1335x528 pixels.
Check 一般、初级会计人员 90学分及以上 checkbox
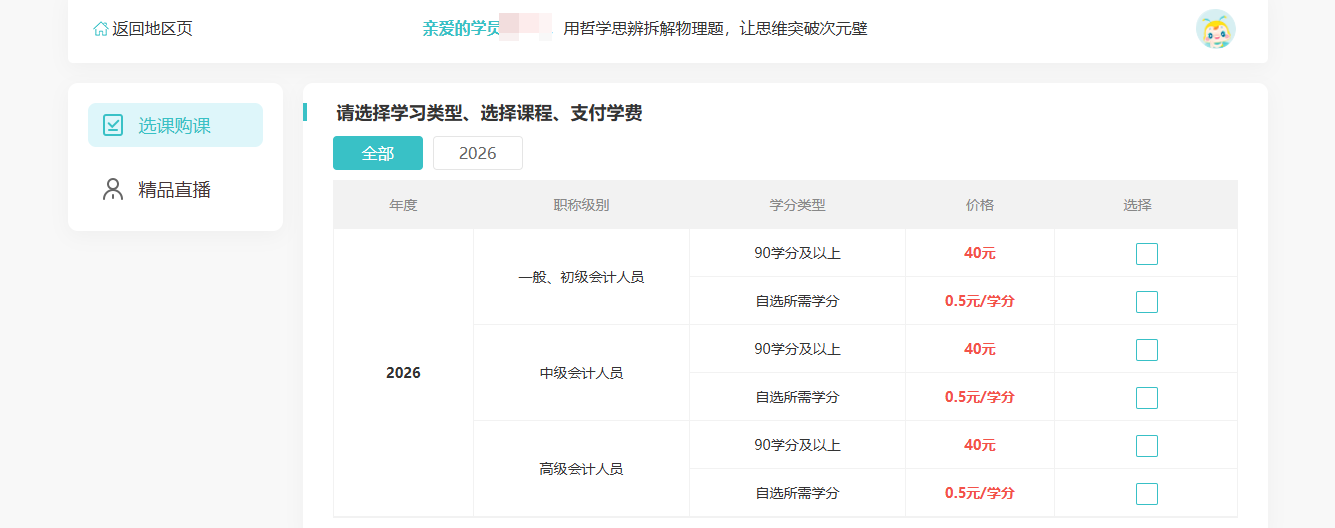(1147, 254)
